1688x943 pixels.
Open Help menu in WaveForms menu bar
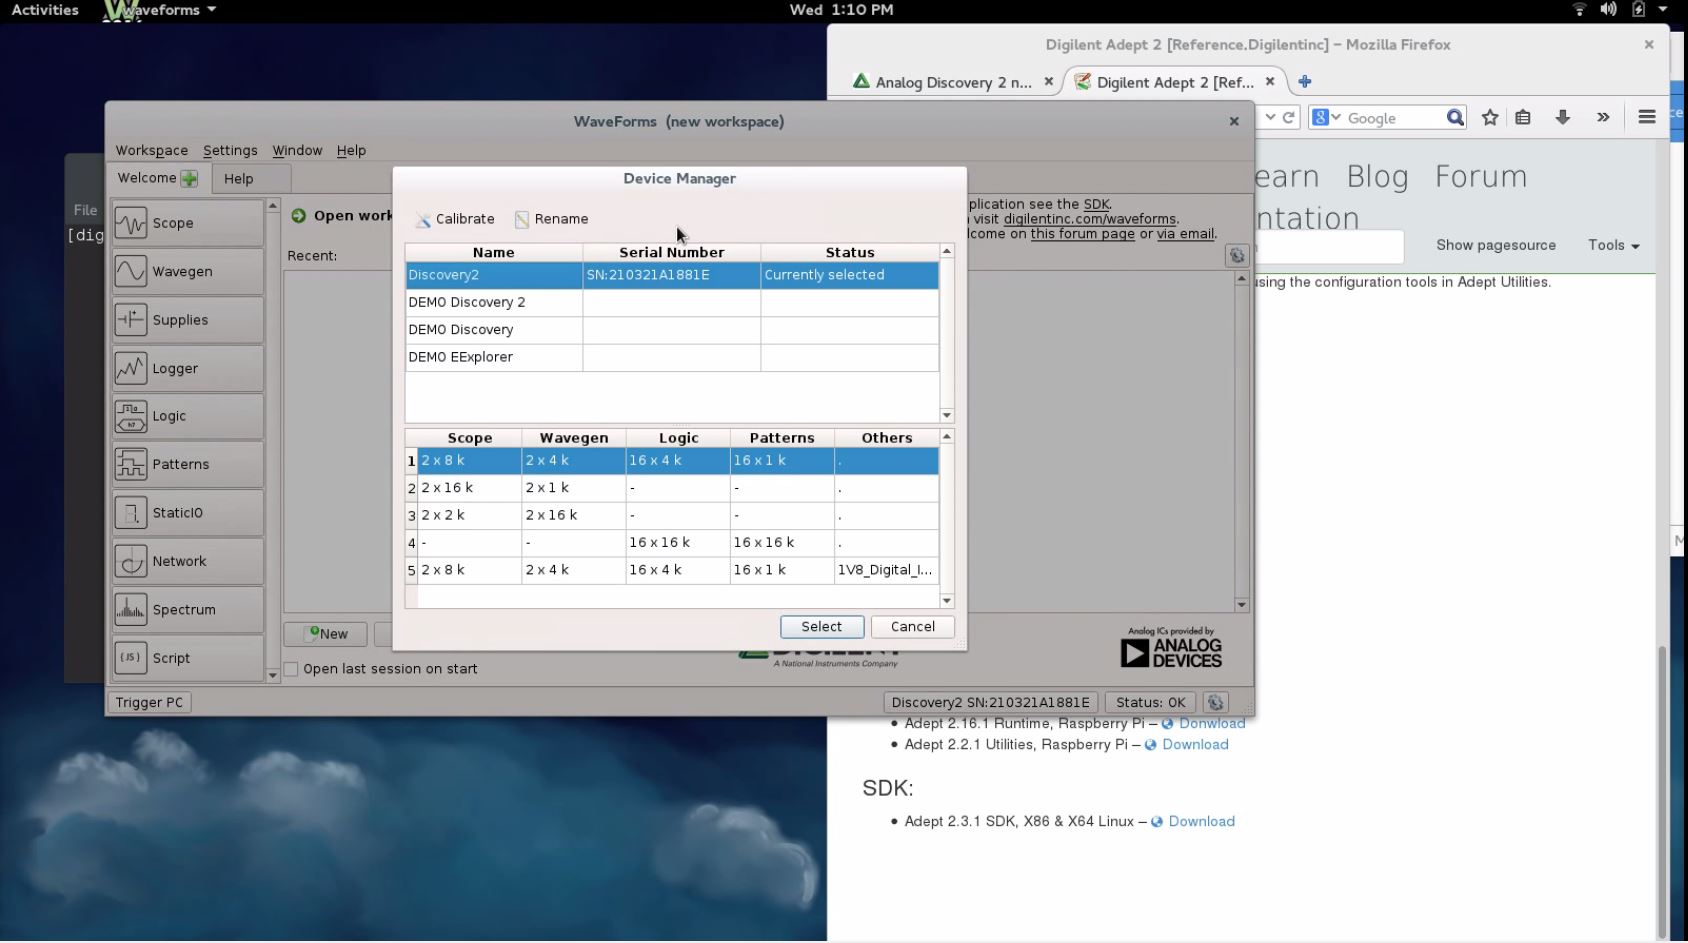[x=351, y=150]
